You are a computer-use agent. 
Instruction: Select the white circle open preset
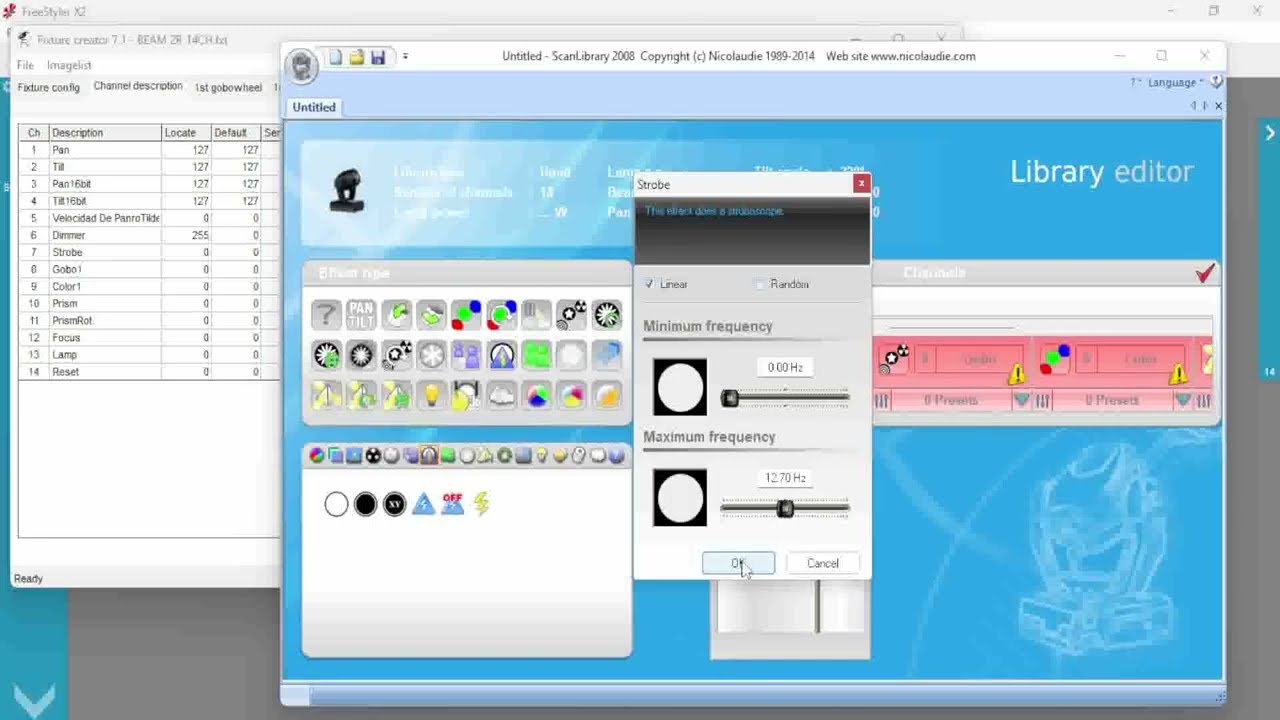tap(336, 504)
